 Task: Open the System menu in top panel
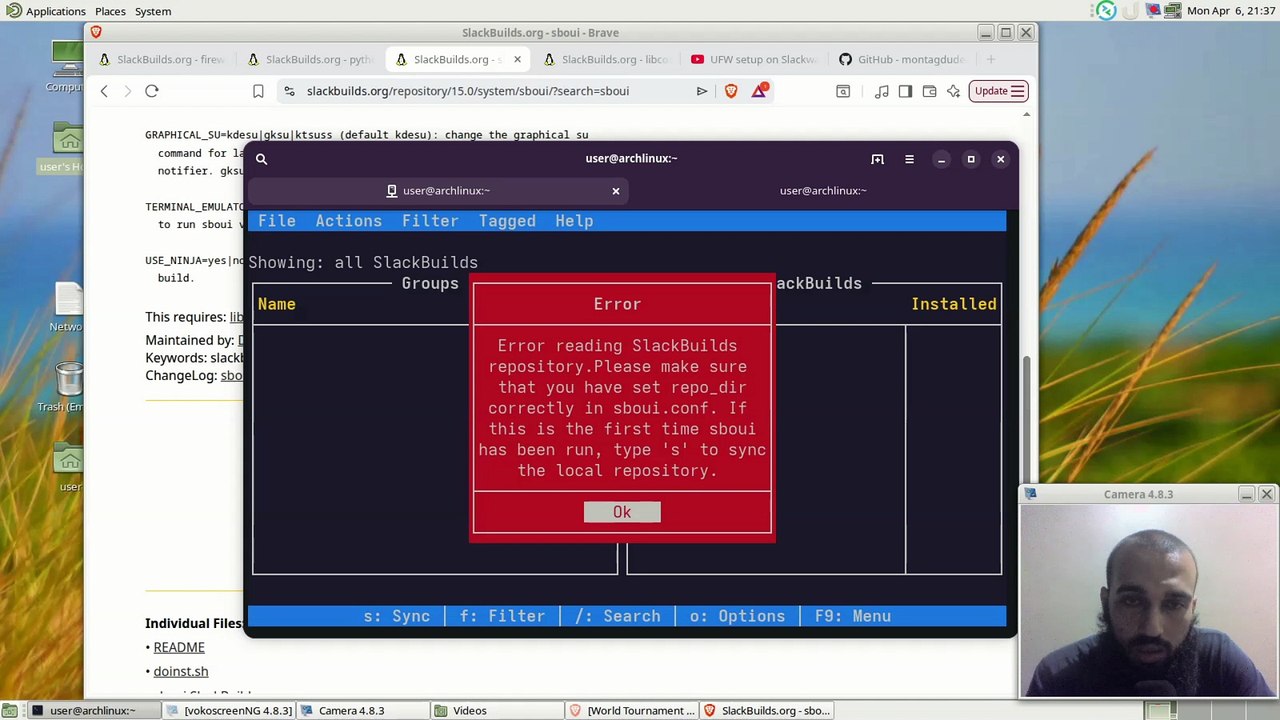(153, 11)
